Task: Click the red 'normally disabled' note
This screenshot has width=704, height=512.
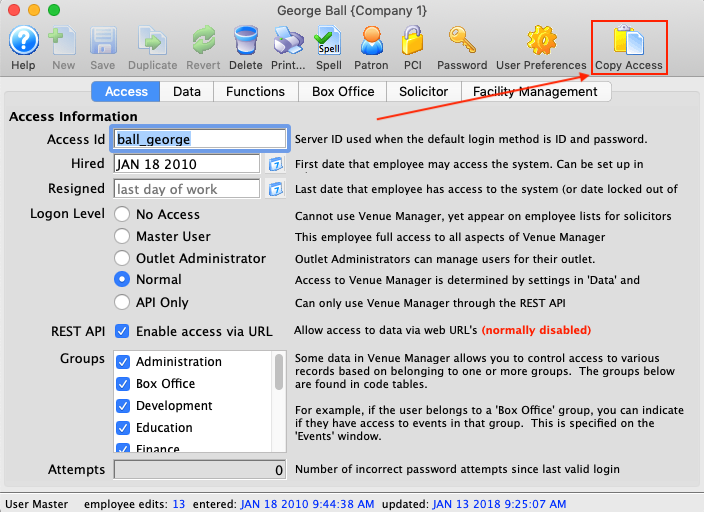Action: click(x=537, y=330)
